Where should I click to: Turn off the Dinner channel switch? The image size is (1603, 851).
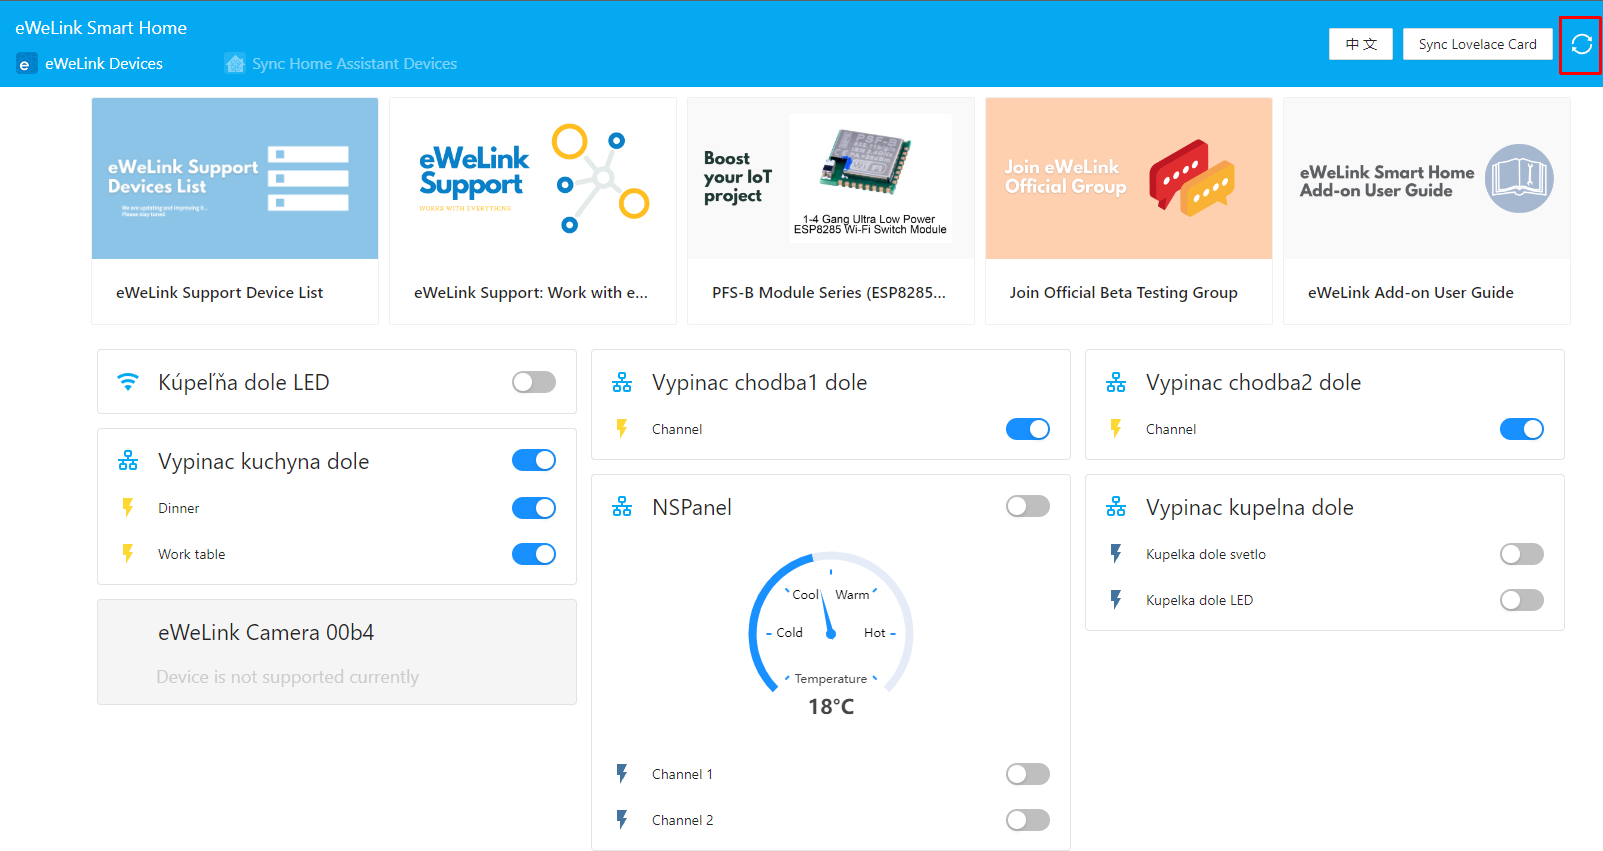(534, 508)
